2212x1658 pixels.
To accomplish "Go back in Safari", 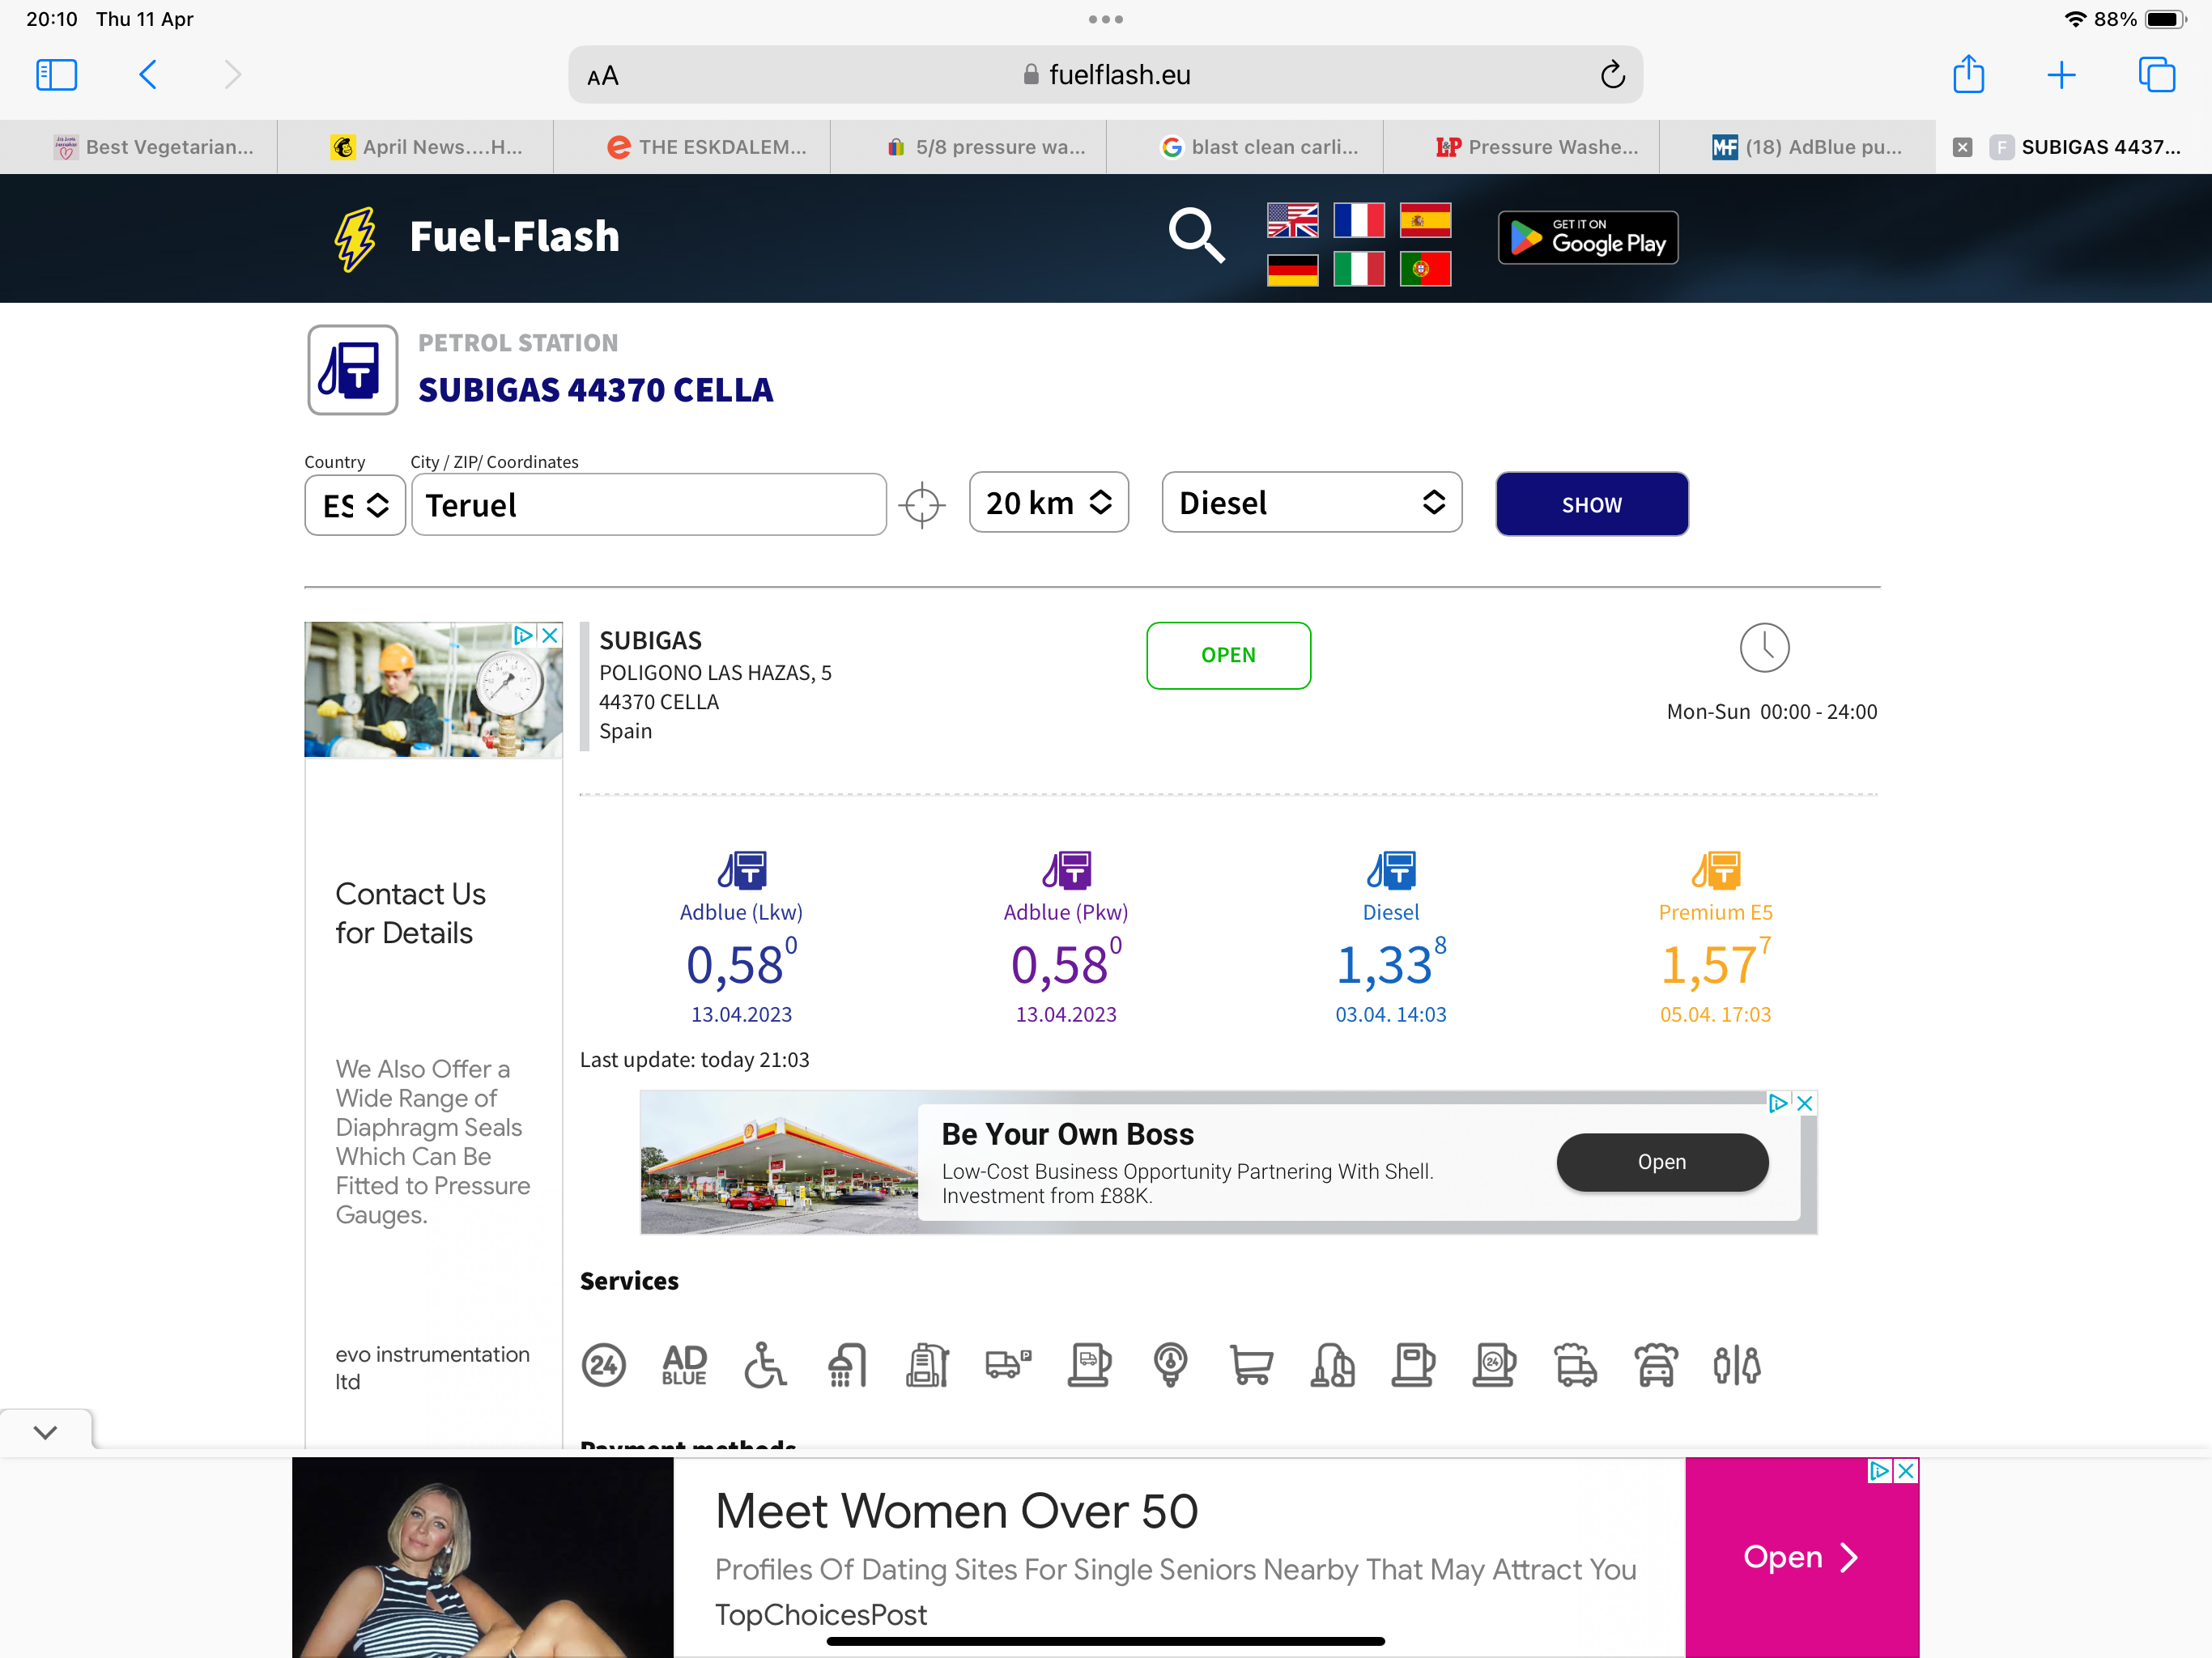I will 148,75.
